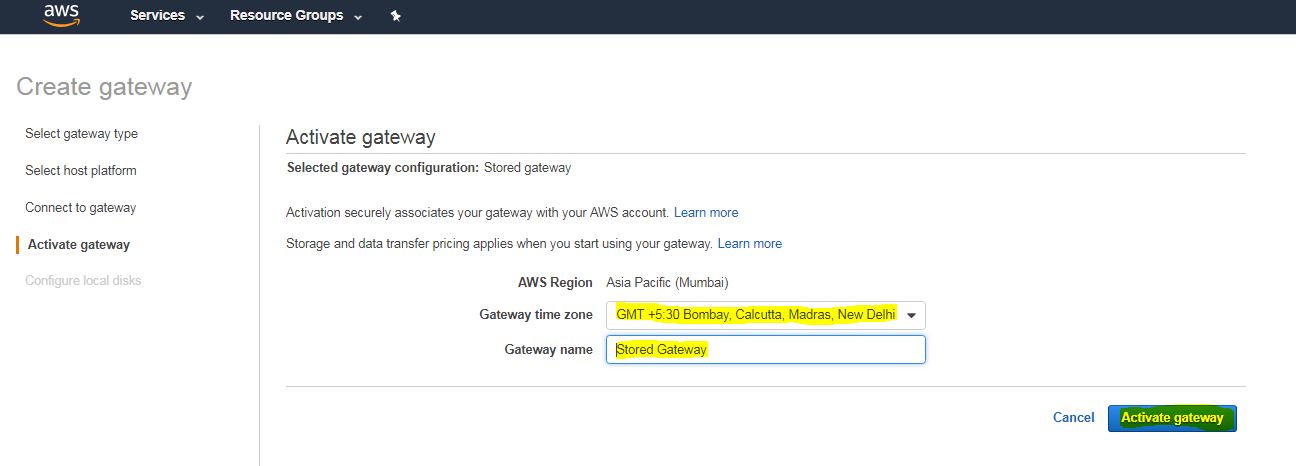Click the blue Activate gateway button

(x=1172, y=418)
